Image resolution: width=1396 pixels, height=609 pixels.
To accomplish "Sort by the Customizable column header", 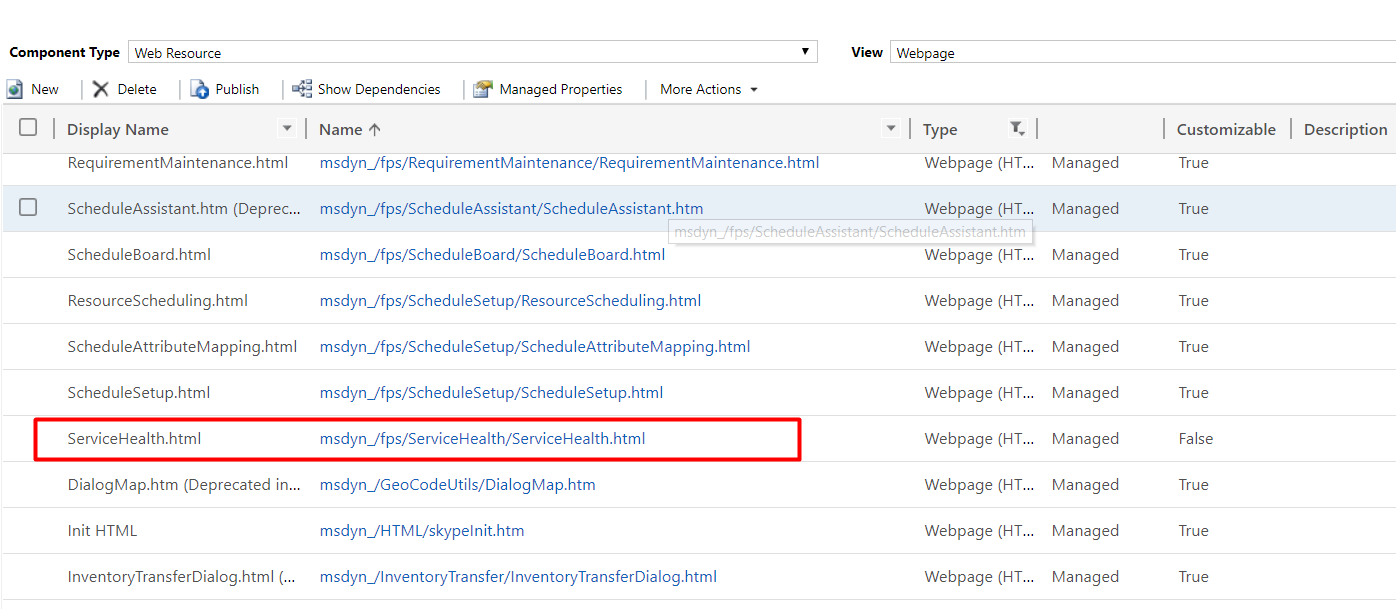I will point(1226,129).
